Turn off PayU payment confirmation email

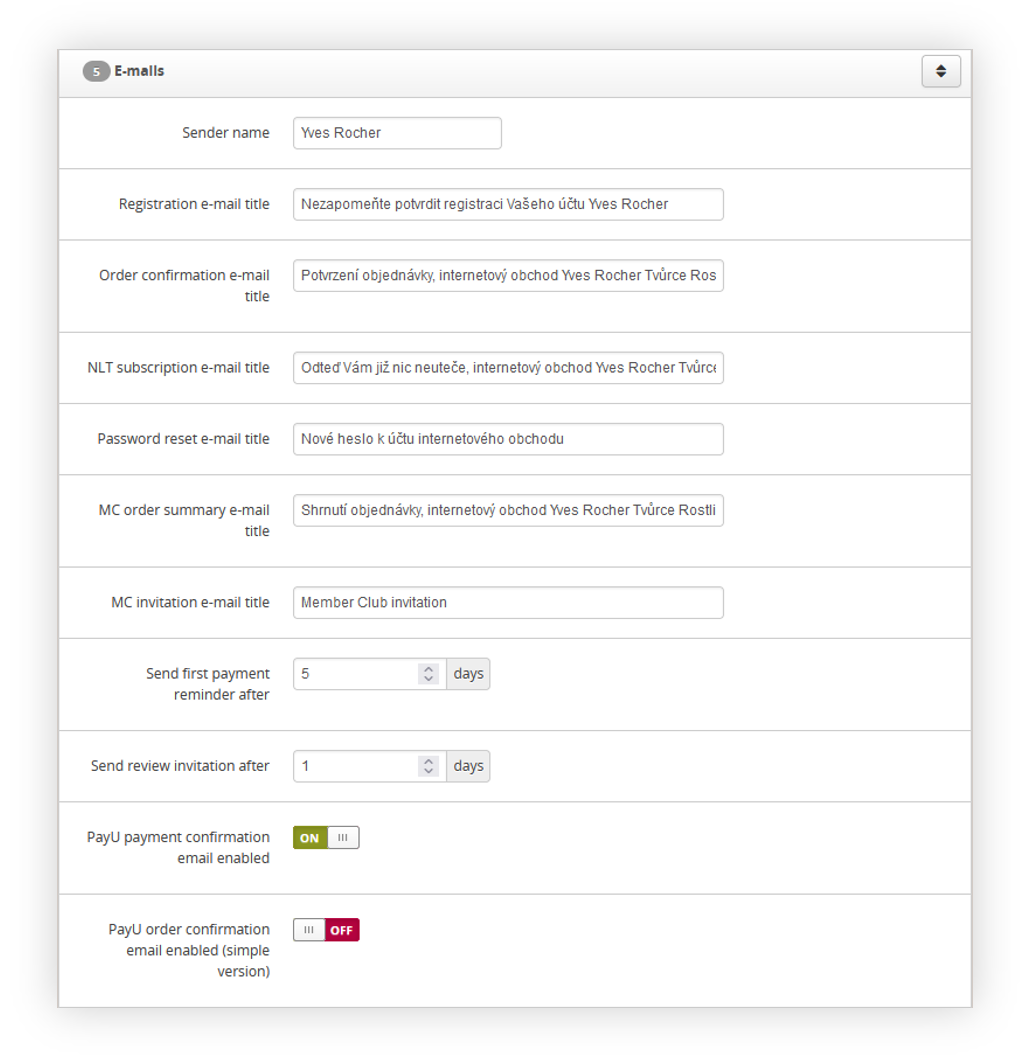click(x=326, y=838)
